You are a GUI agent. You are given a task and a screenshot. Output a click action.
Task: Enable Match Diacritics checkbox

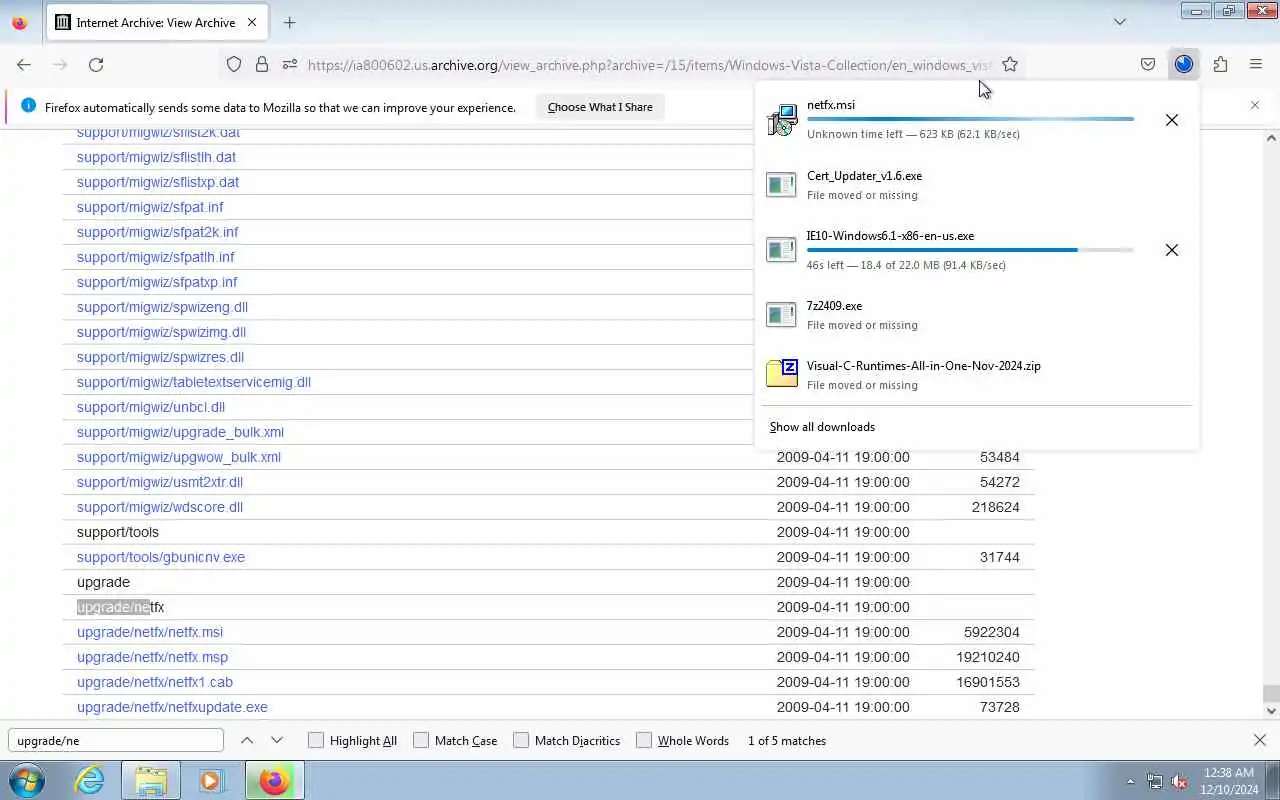[x=521, y=740]
